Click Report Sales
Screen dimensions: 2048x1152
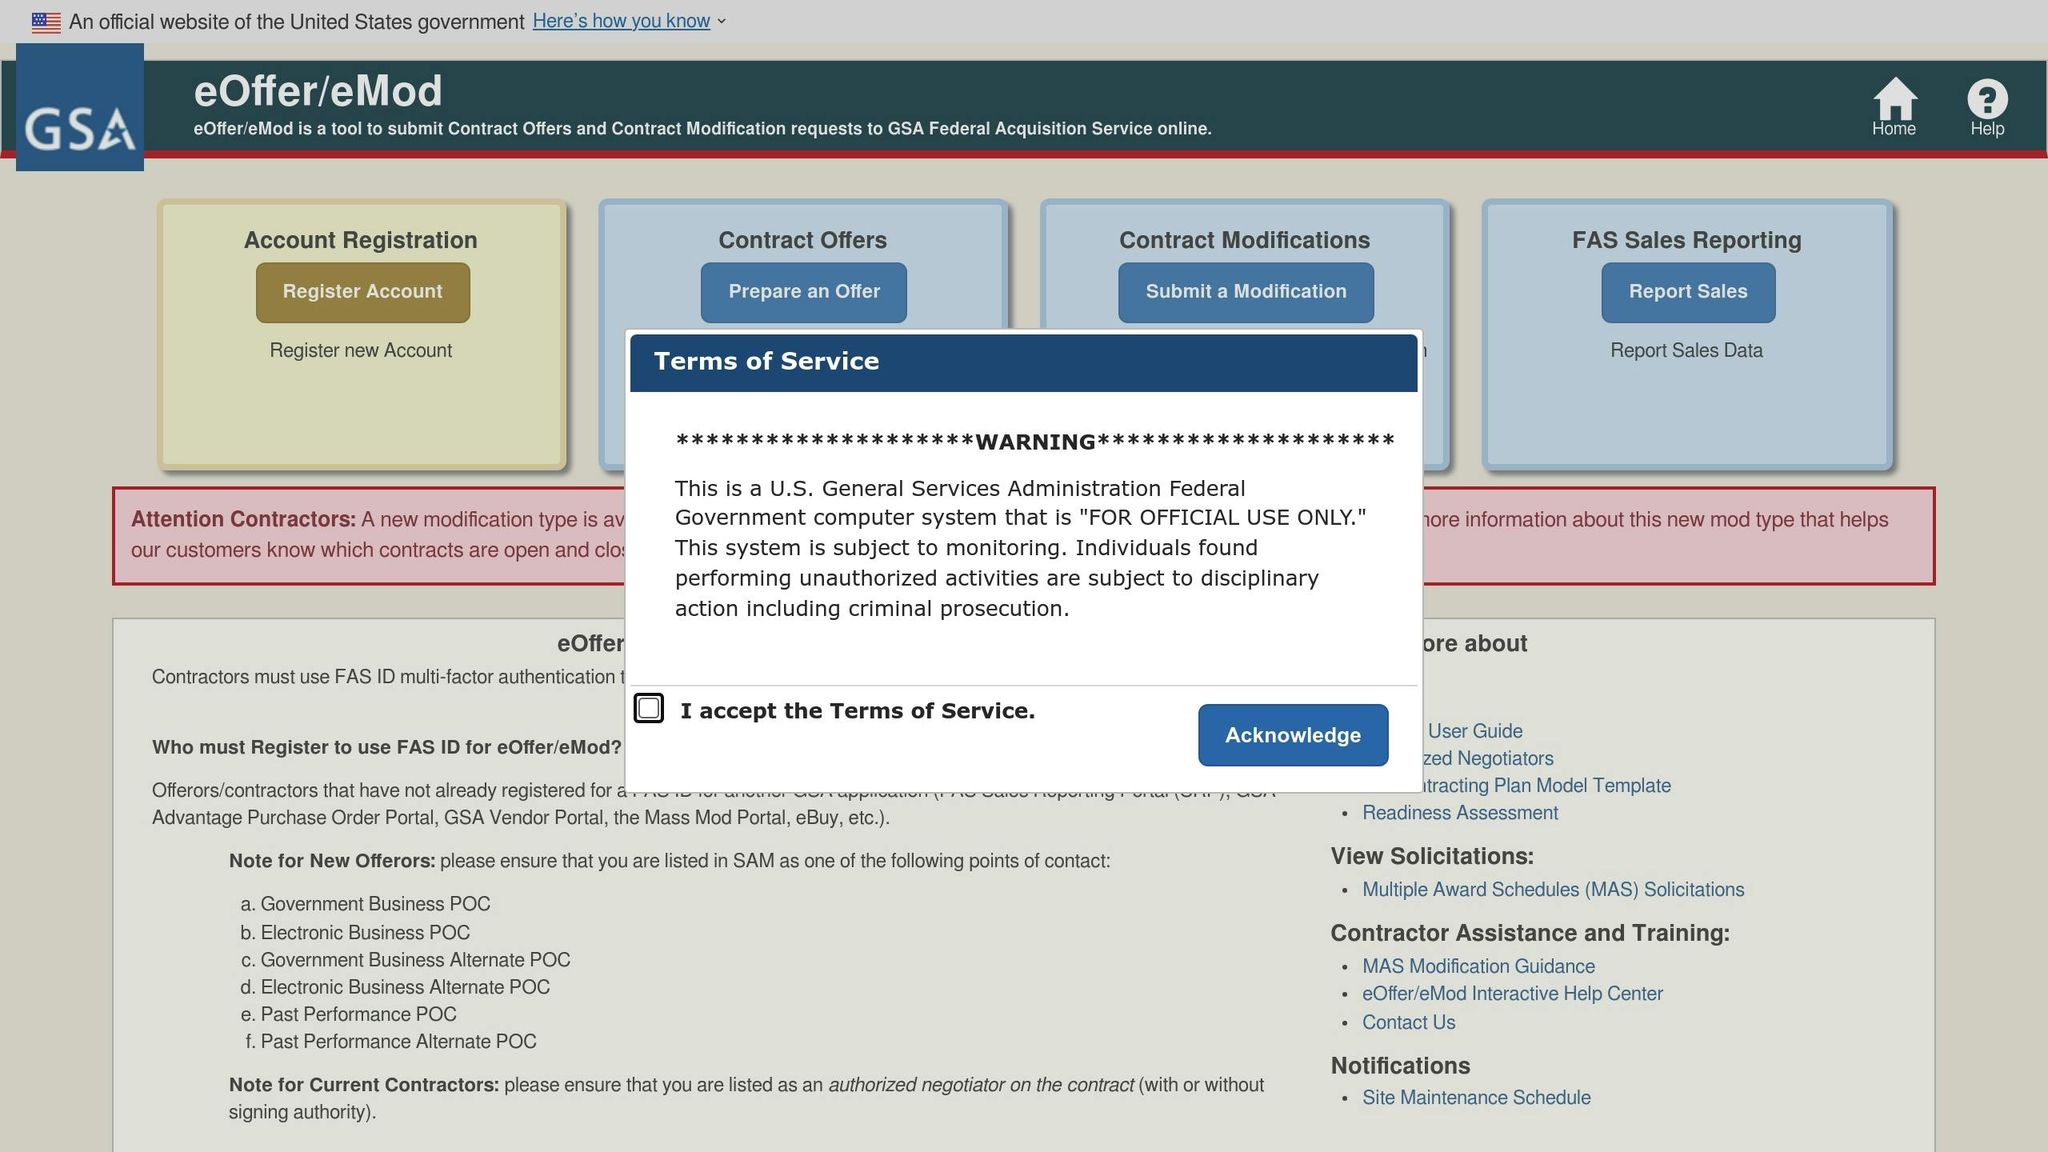tap(1688, 292)
